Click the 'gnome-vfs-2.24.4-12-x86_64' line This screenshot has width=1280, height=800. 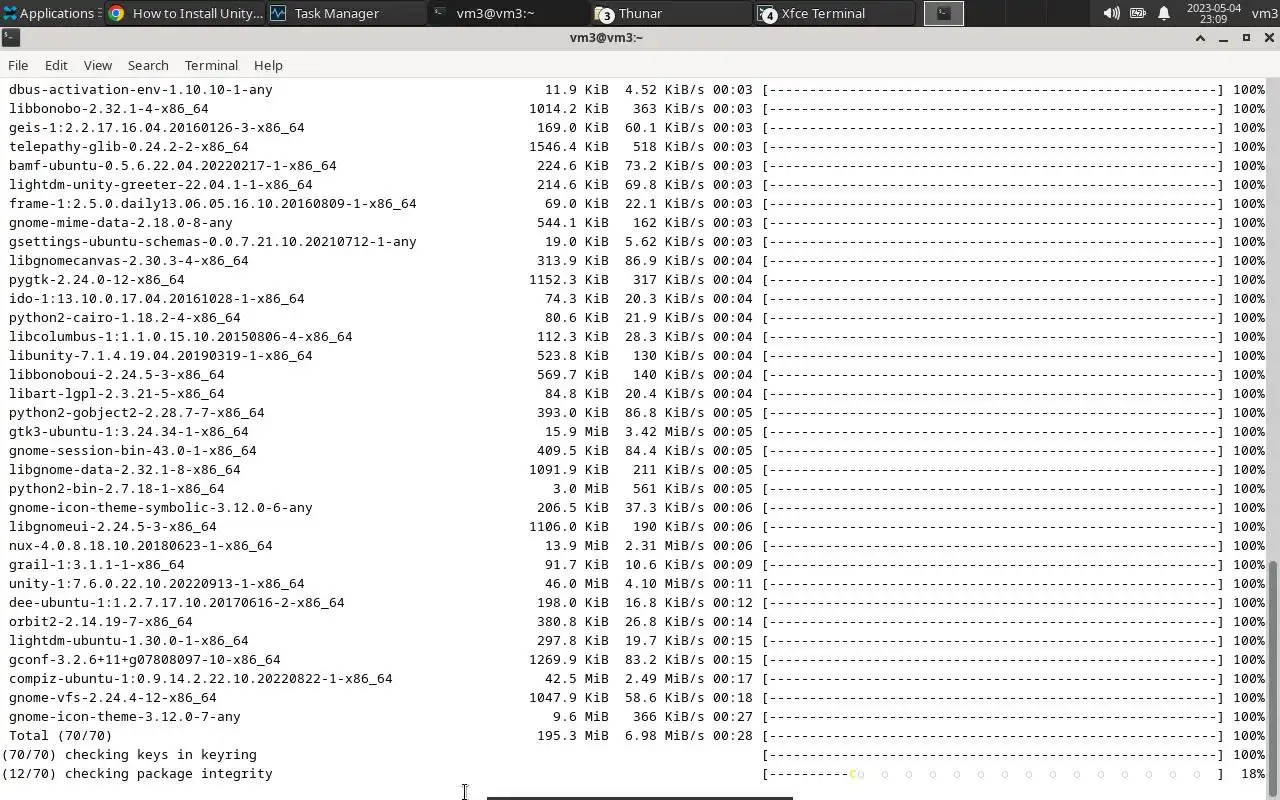(113, 698)
